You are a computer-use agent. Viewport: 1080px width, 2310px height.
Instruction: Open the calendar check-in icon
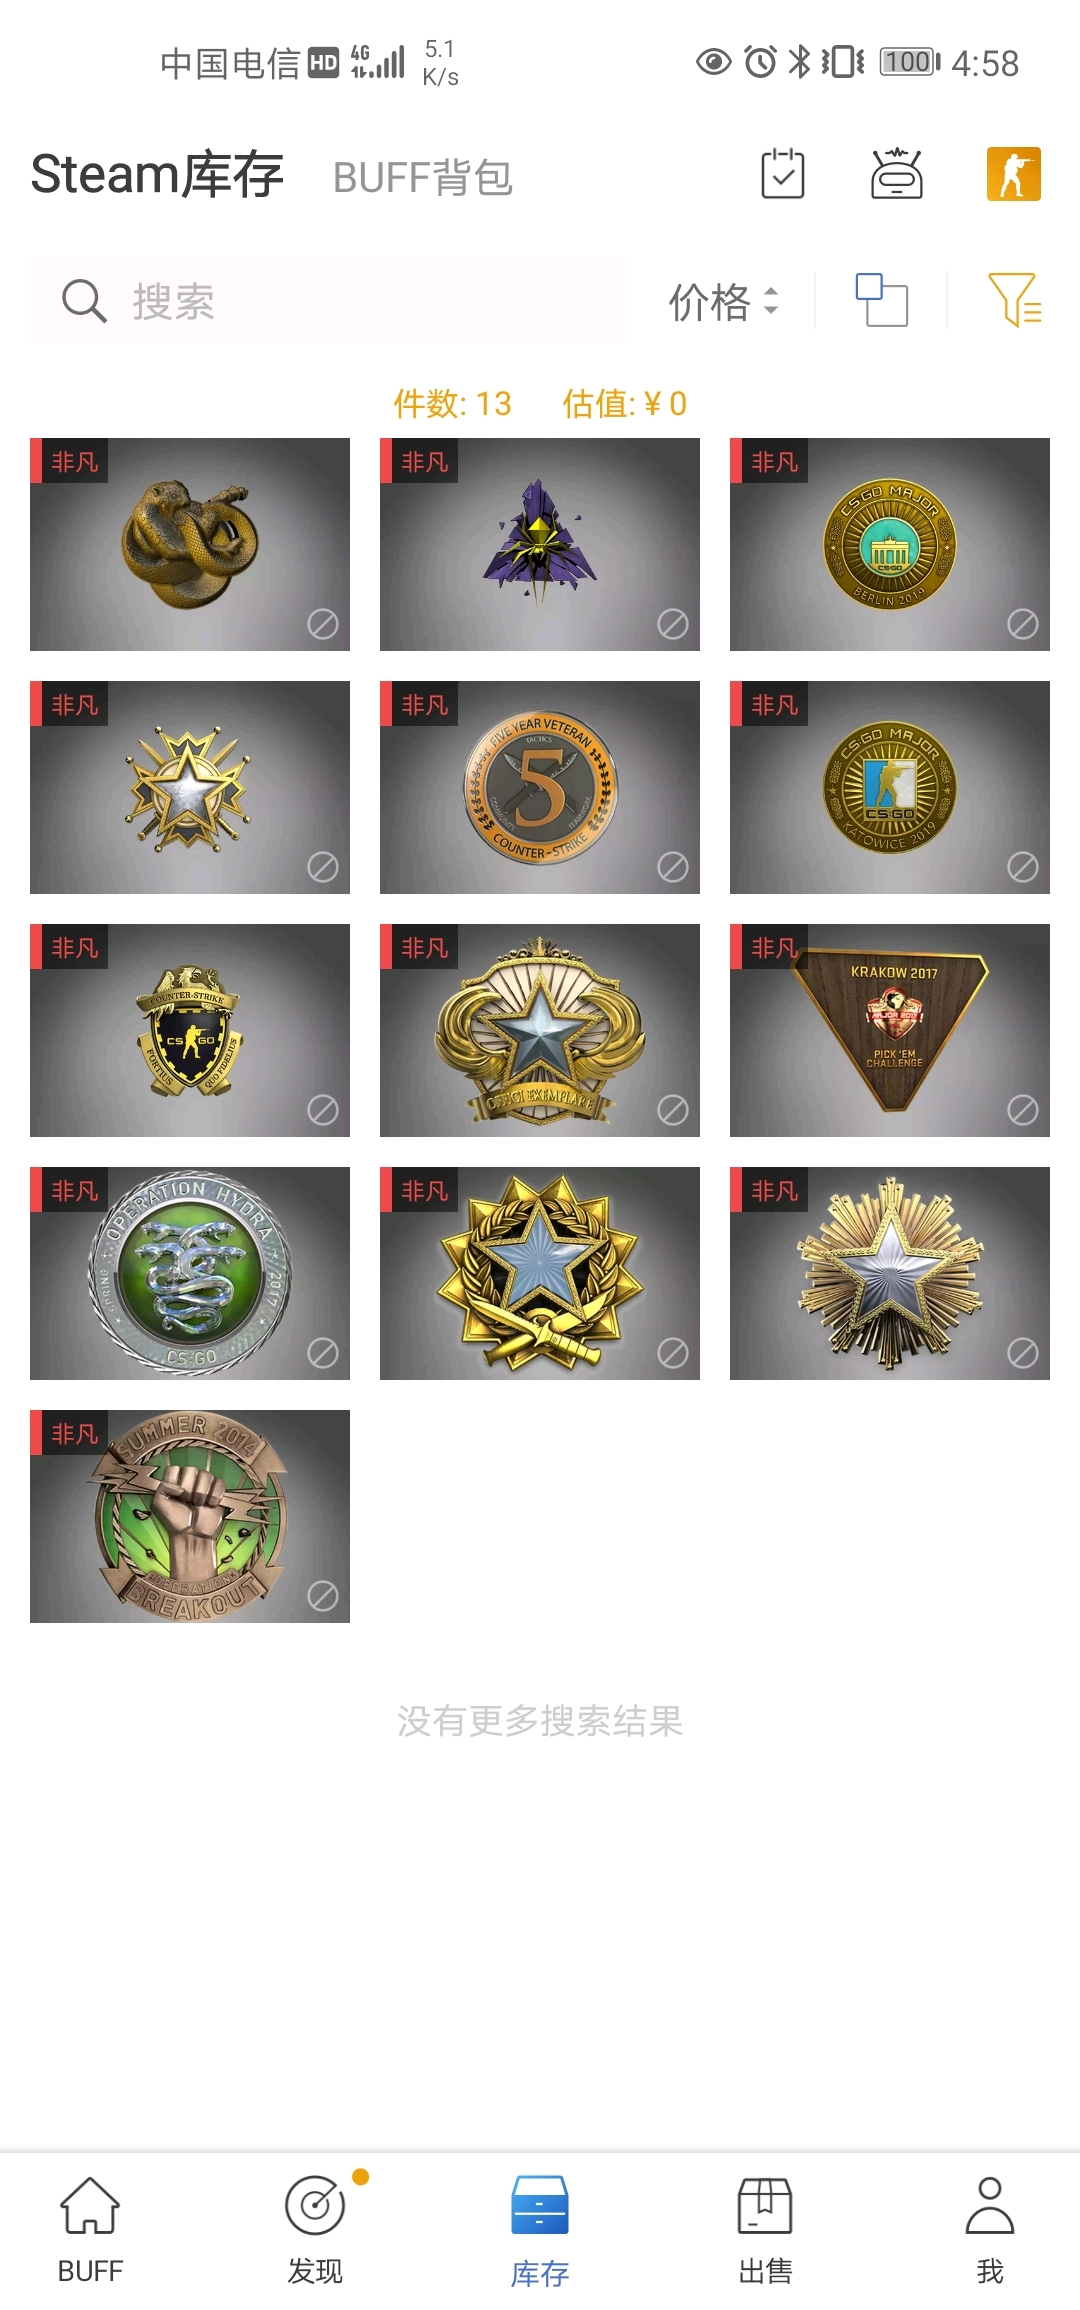[x=782, y=174]
